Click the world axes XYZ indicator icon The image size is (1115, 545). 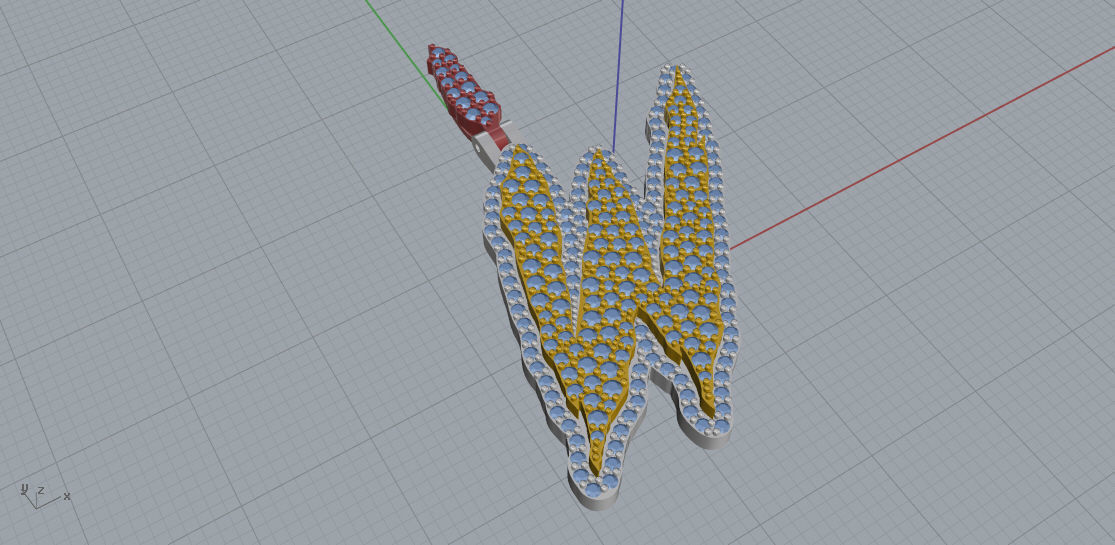(x=44, y=496)
